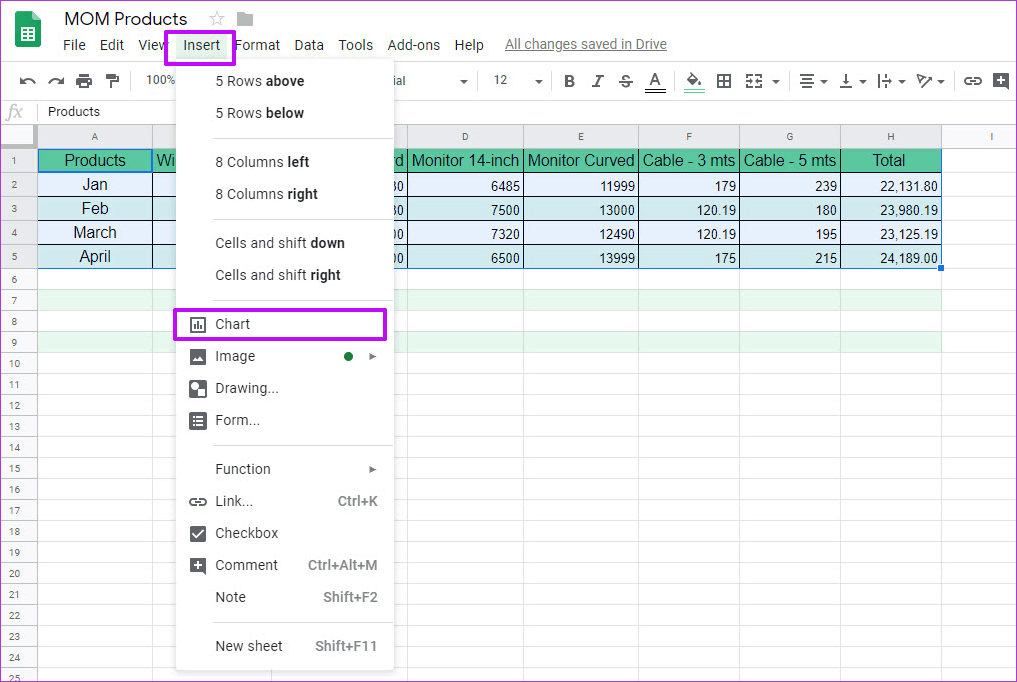
Task: Apply strikethrough formatting
Action: (x=626, y=81)
